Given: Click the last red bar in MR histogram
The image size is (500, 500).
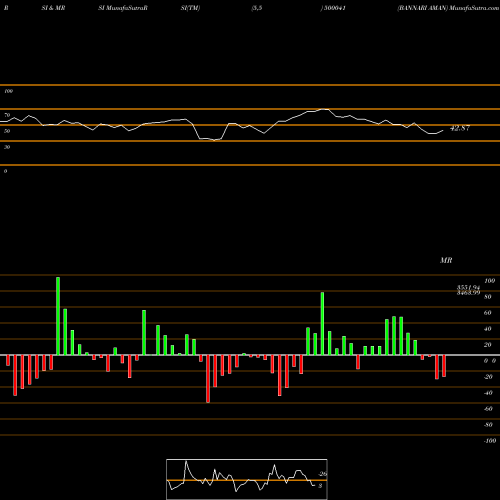Looking at the screenshot, I should click(x=444, y=366).
